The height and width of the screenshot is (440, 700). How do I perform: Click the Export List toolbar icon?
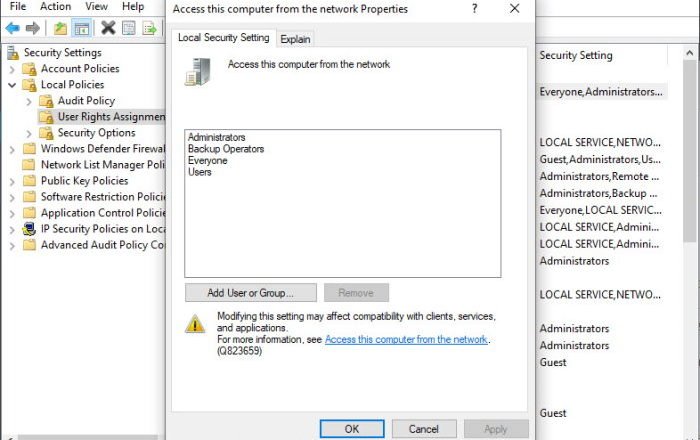click(x=149, y=28)
